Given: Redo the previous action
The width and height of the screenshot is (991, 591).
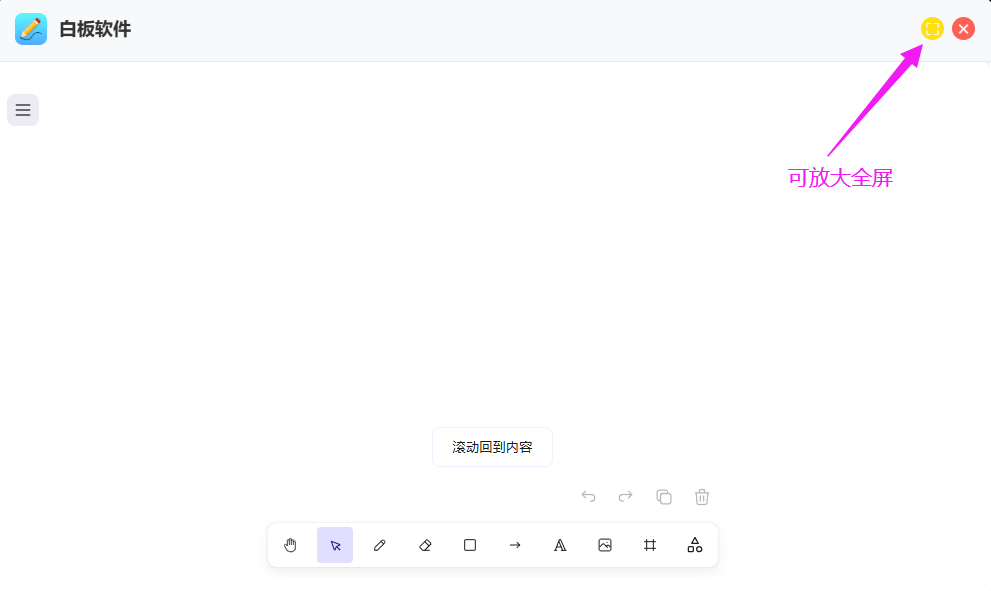Looking at the screenshot, I should point(625,496).
